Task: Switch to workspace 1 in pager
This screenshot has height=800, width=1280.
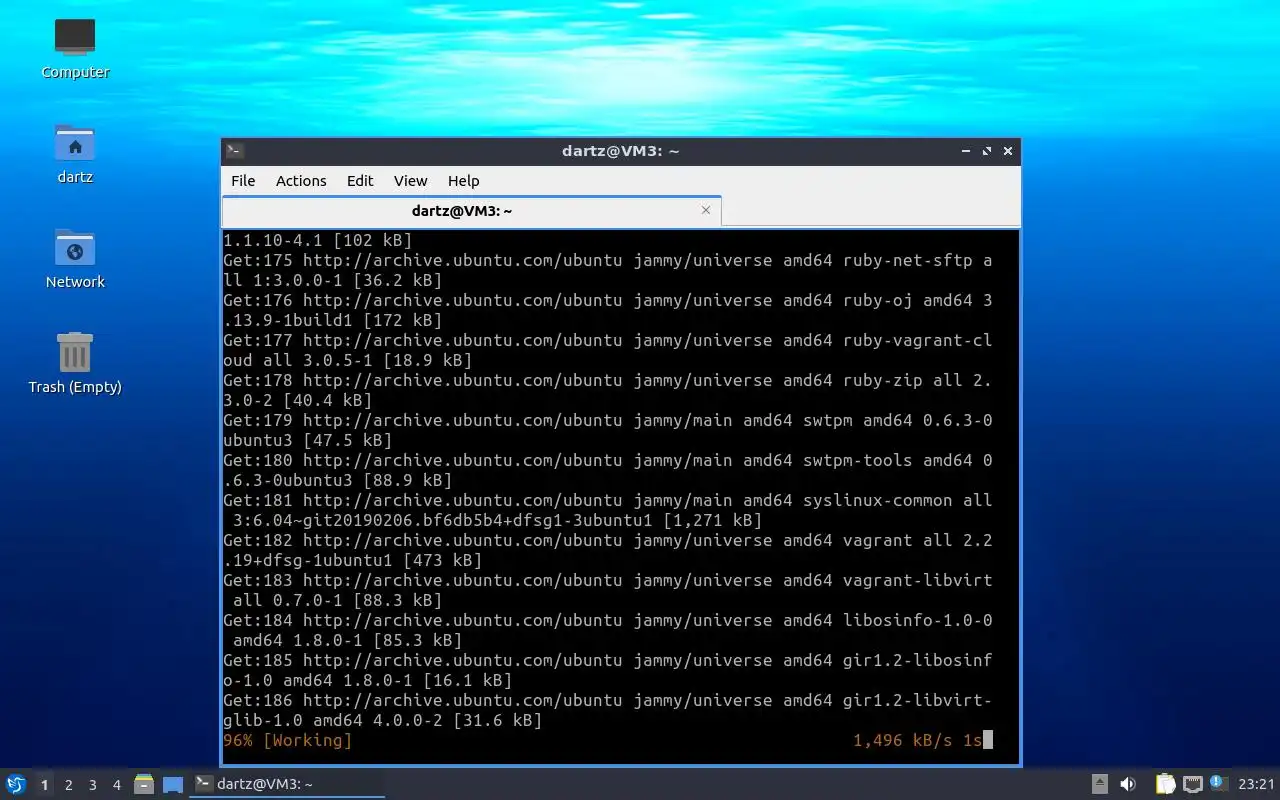Action: [44, 785]
